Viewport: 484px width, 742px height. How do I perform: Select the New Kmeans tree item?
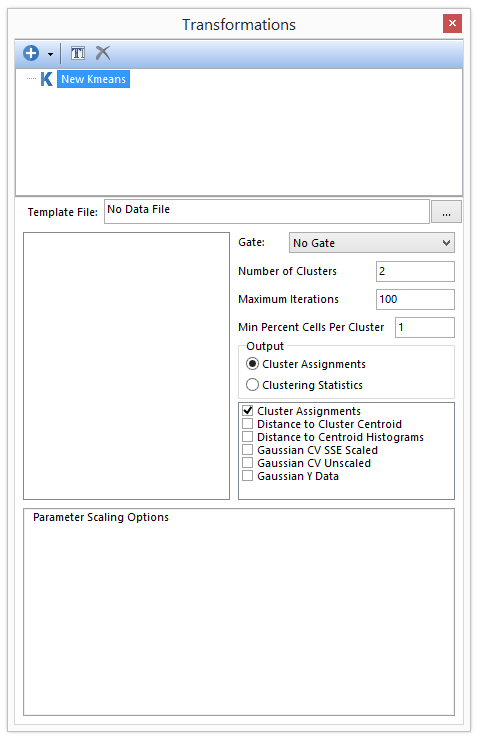point(94,79)
